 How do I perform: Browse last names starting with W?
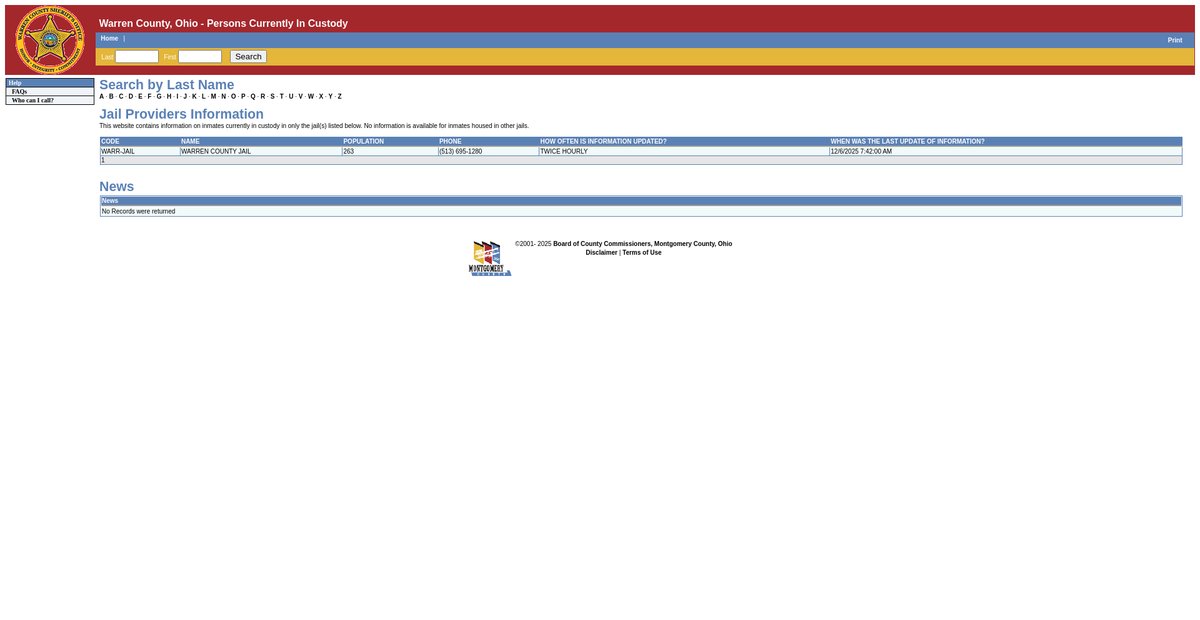[311, 97]
